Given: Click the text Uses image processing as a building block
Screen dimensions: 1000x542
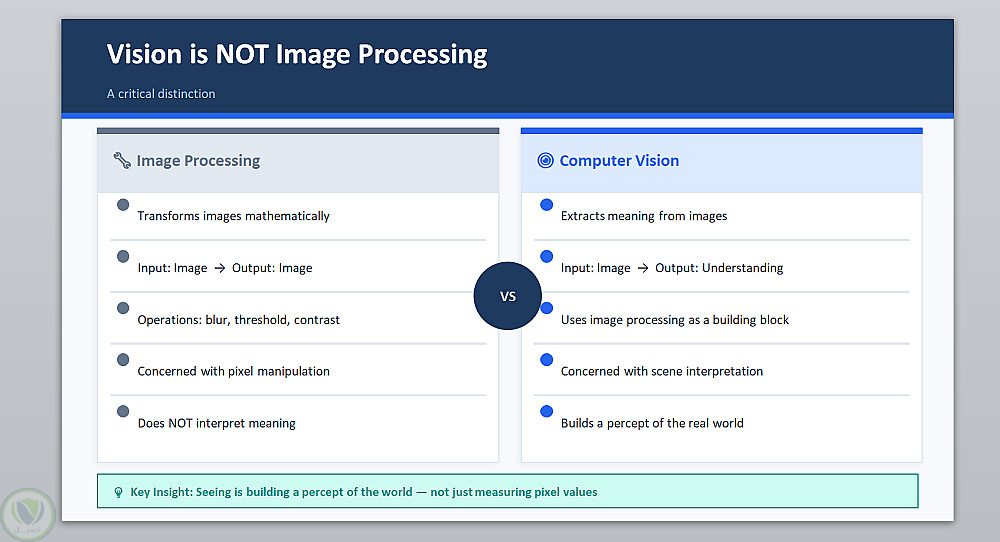Looking at the screenshot, I should click(x=675, y=320).
